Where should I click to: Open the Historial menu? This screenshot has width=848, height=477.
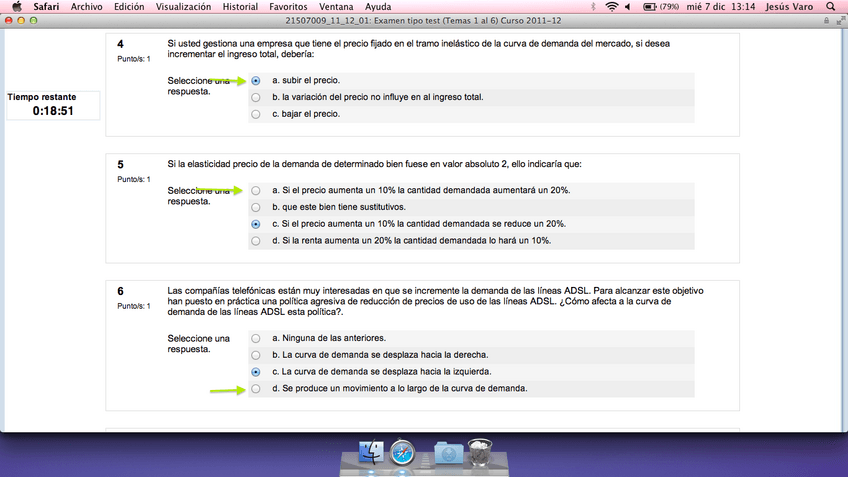click(240, 7)
